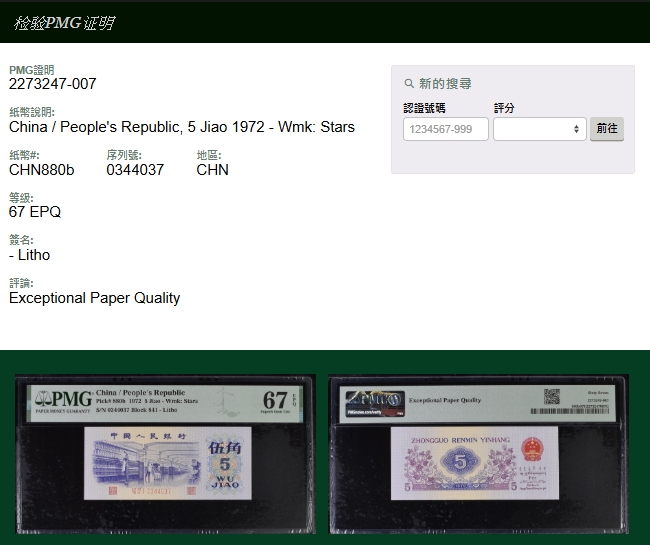The height and width of the screenshot is (545, 650).
Task: Click the magnifier icon beside 新的搜尋
Action: 409,84
